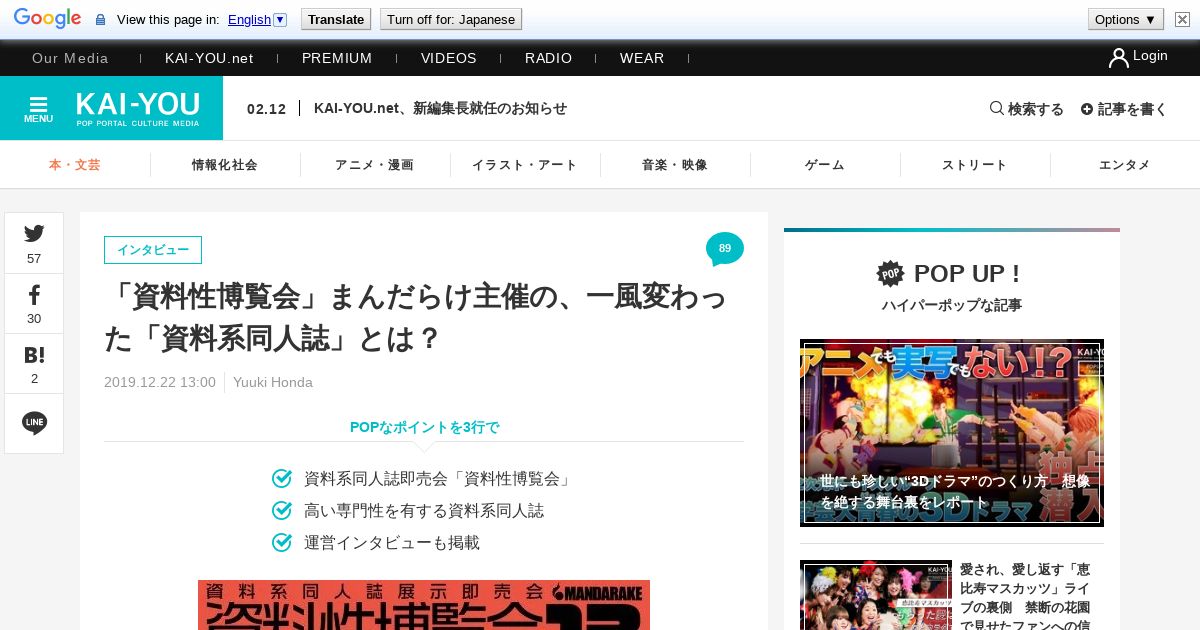Click the publish date 2019.12.22 13:00
Viewport: 1200px width, 630px height.
(x=160, y=382)
